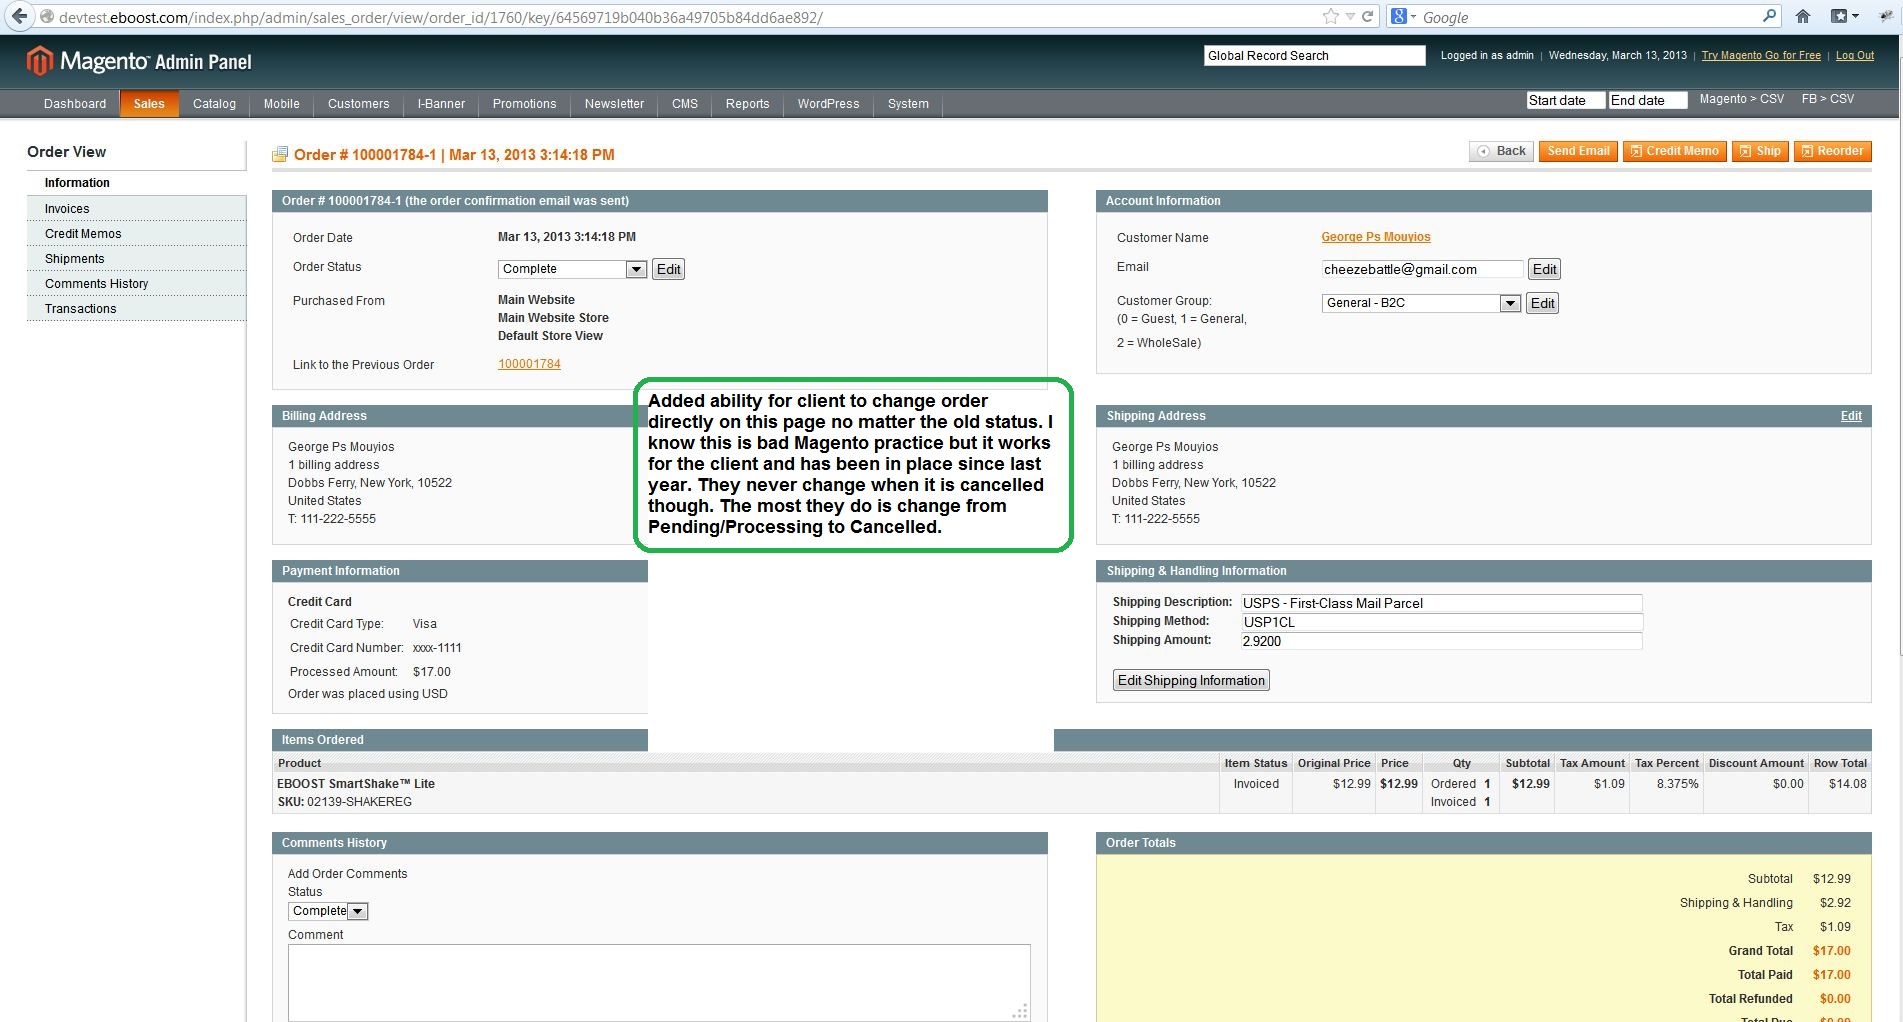1903x1022 pixels.
Task: Click the Start date input field
Action: [1565, 100]
